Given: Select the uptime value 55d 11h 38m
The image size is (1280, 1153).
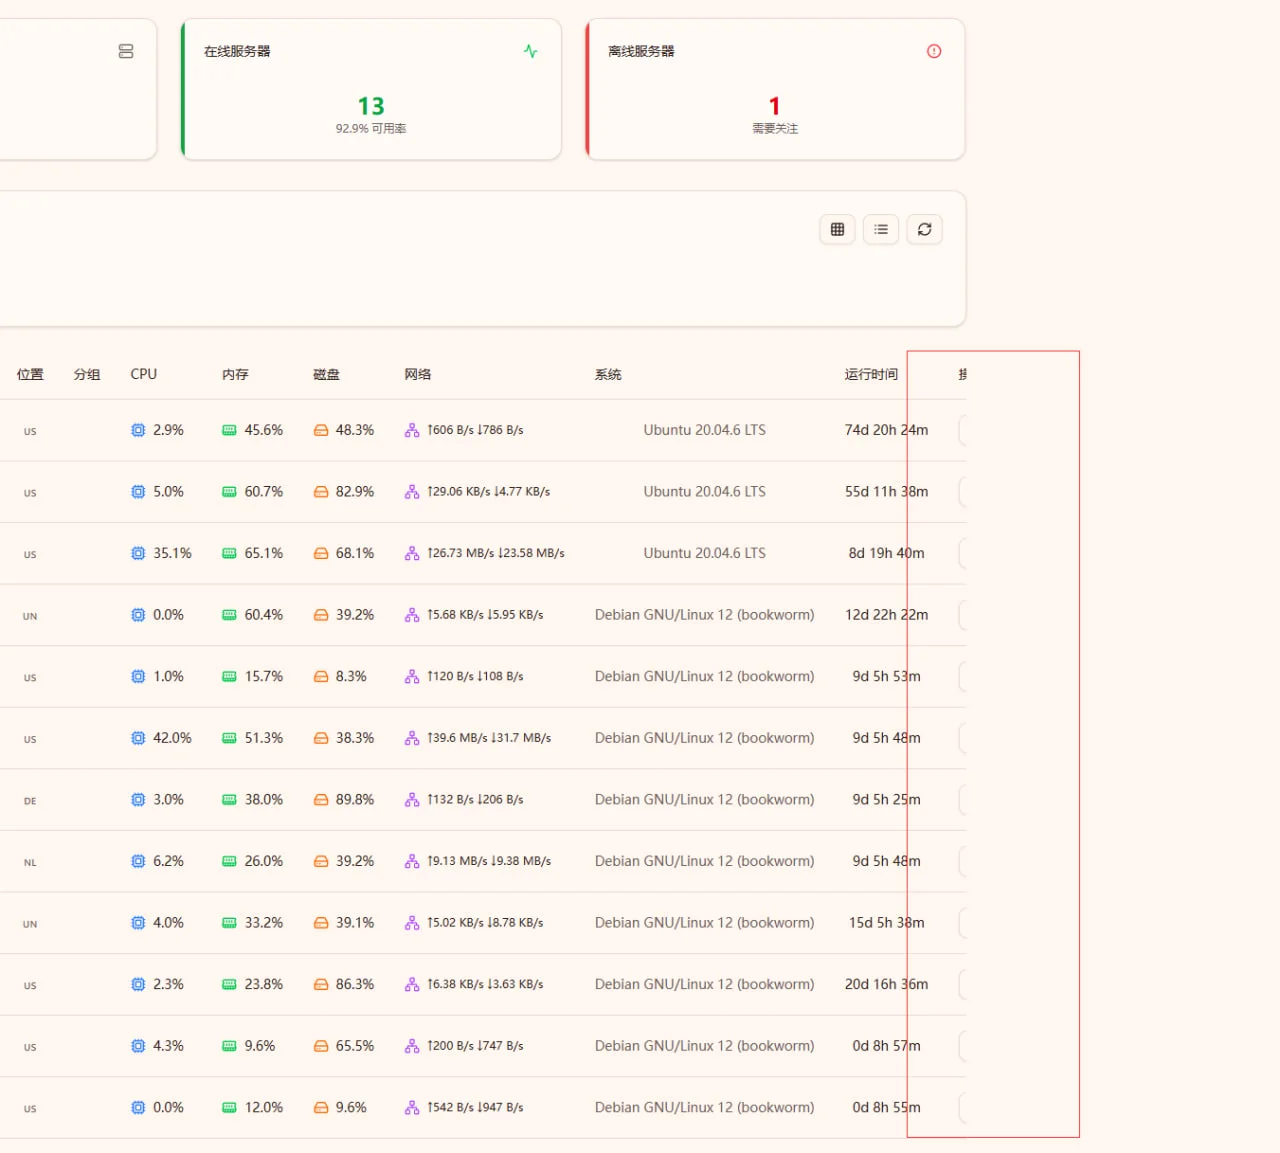Looking at the screenshot, I should (886, 492).
